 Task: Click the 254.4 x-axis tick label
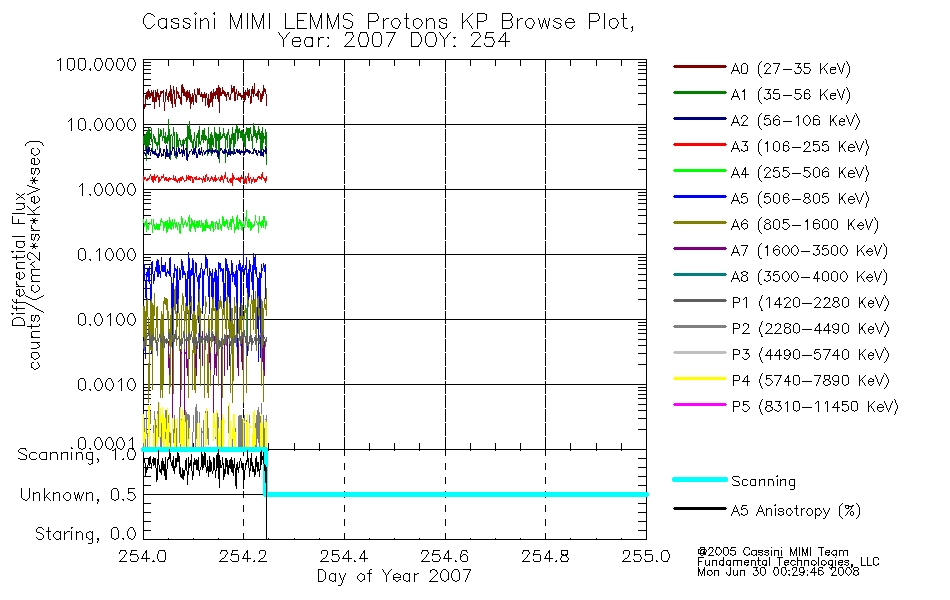point(344,556)
